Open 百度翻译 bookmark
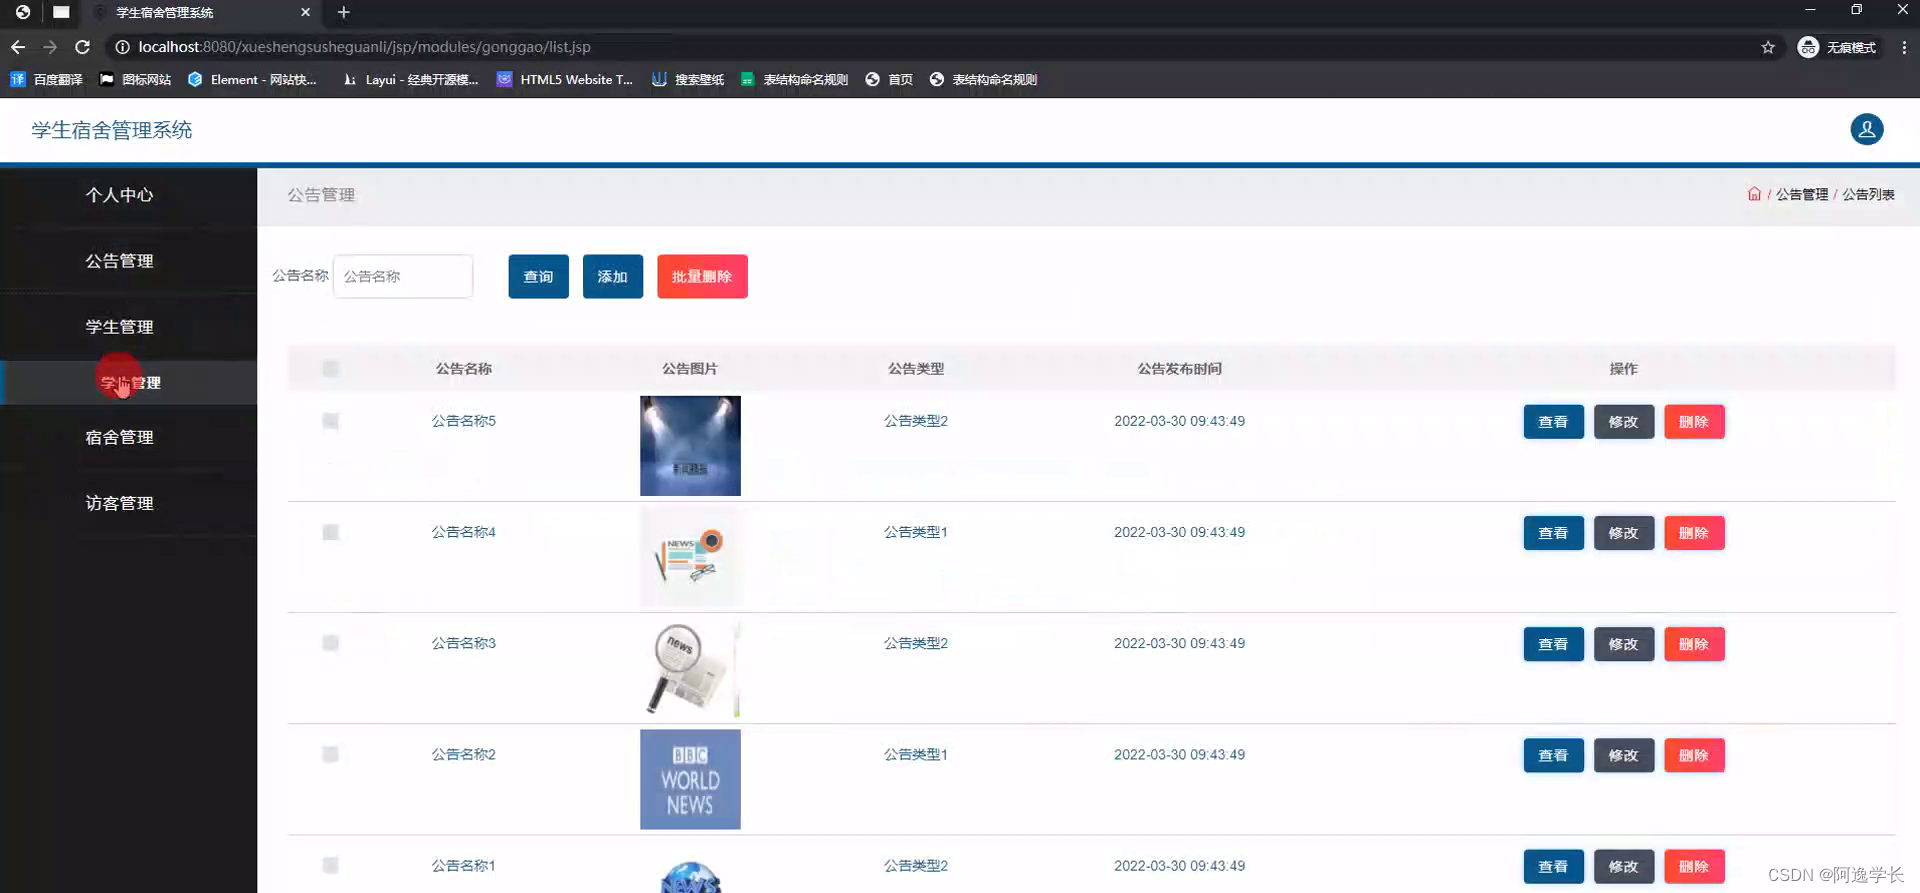1920x893 pixels. [x=46, y=79]
